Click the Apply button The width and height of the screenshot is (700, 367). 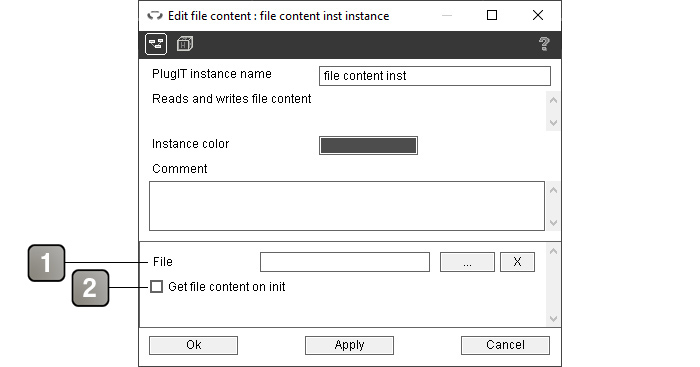click(x=350, y=346)
